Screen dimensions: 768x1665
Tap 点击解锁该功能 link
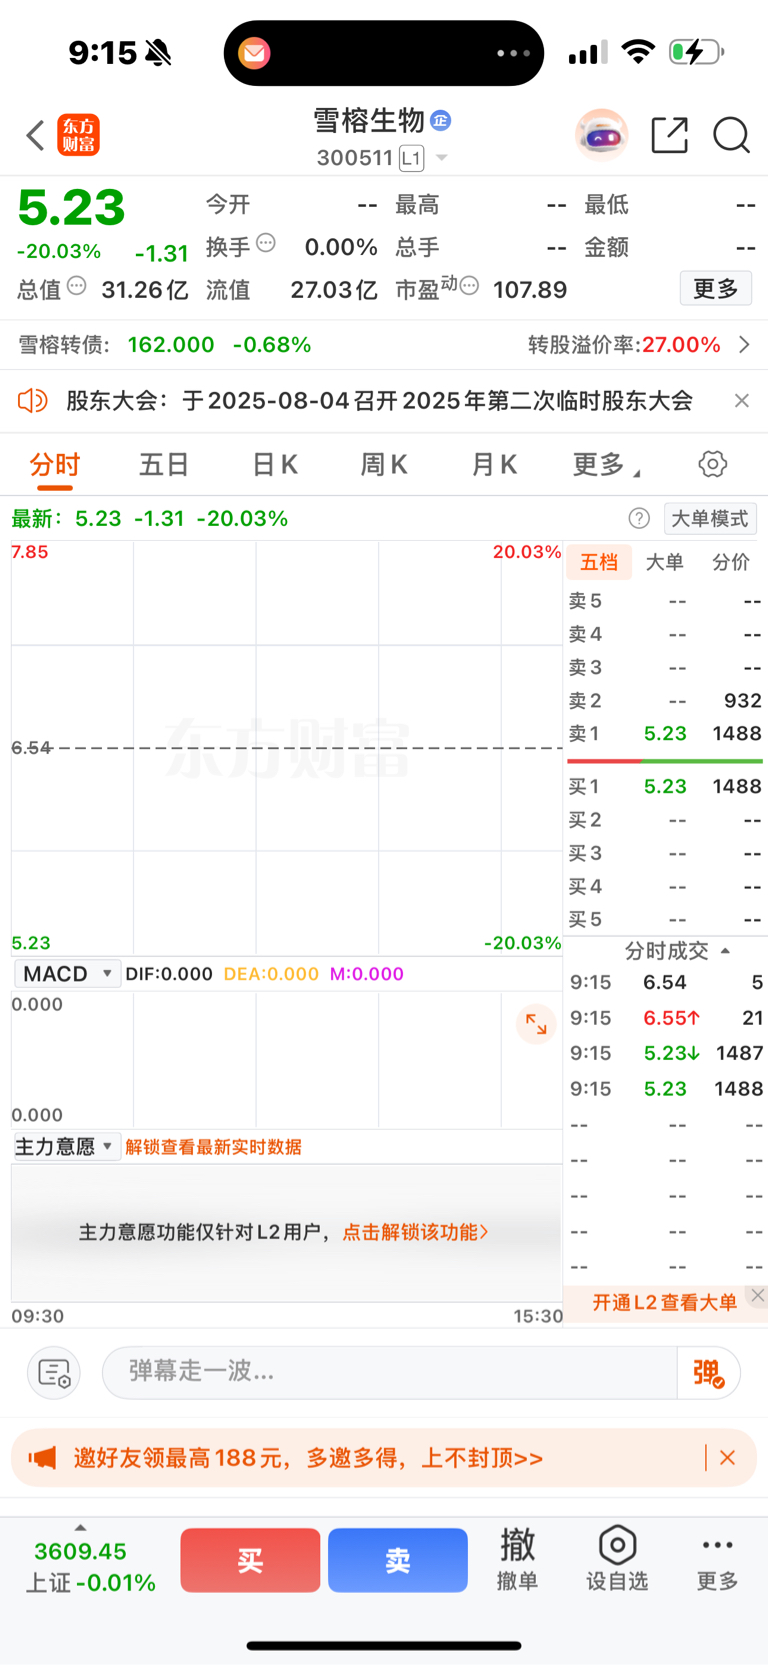click(415, 1233)
